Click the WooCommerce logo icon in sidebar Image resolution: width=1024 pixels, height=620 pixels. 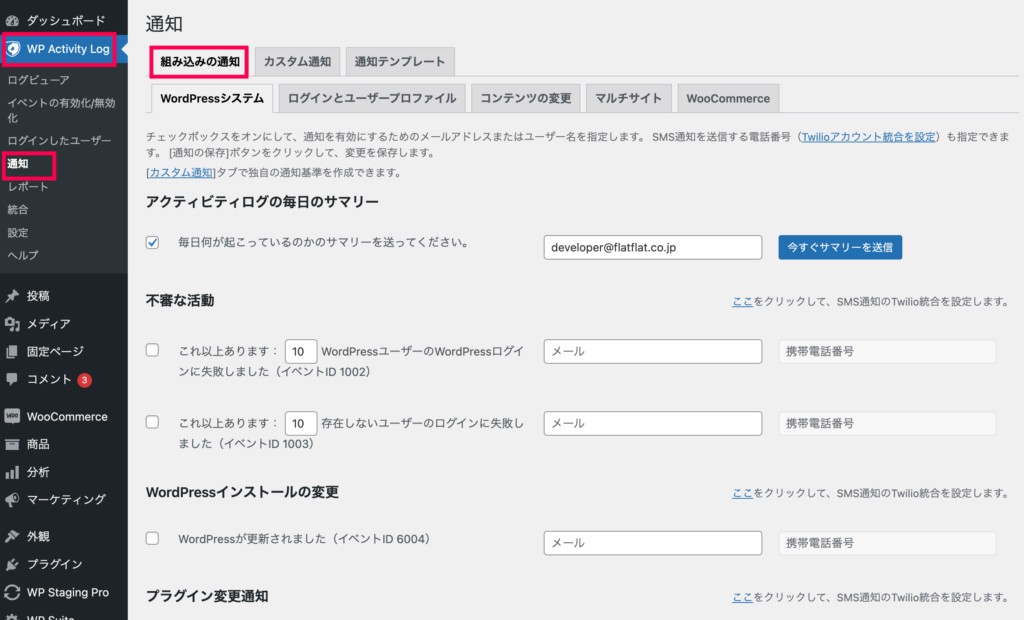(12, 416)
